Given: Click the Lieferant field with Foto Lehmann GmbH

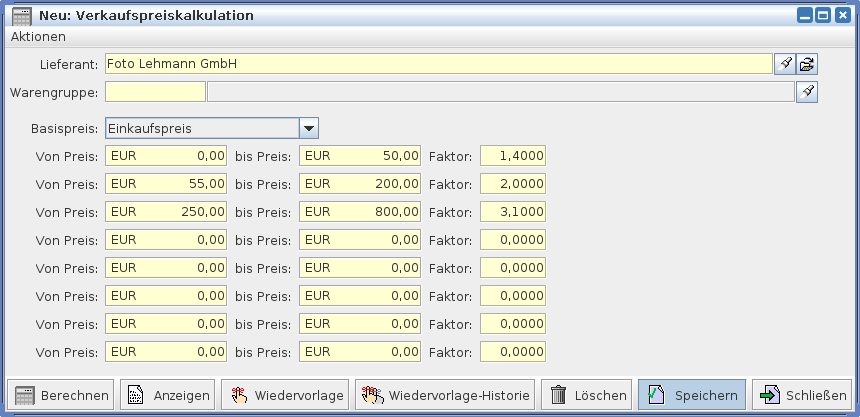Looking at the screenshot, I should [x=438, y=64].
